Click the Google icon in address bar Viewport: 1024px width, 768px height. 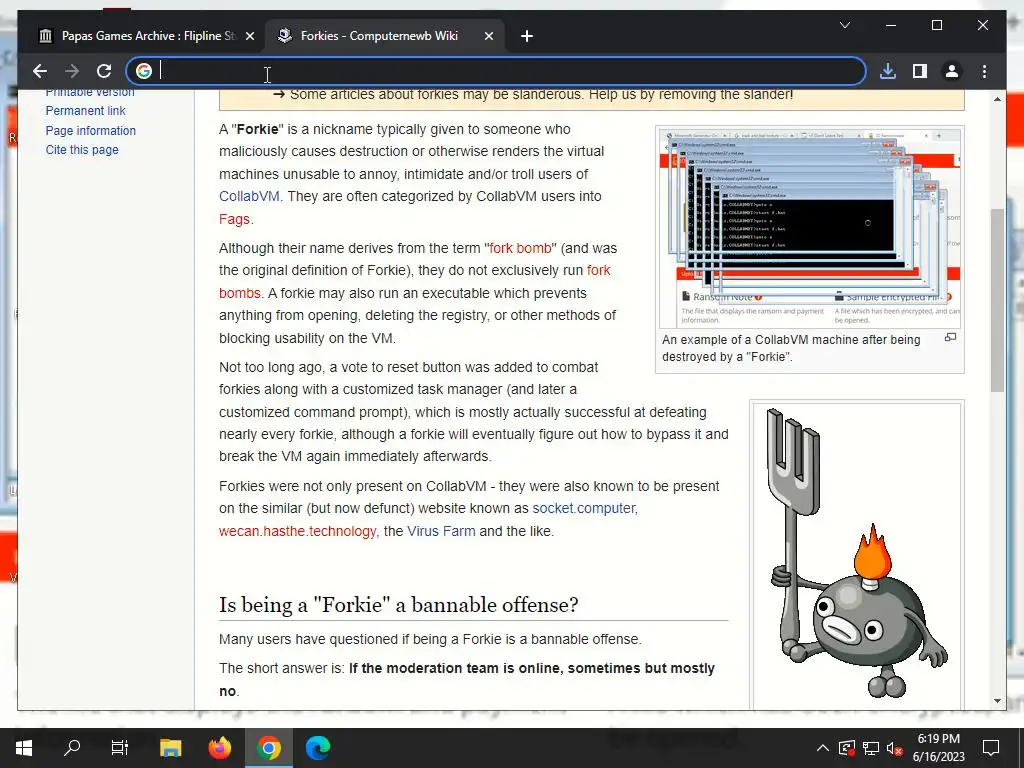click(x=144, y=71)
